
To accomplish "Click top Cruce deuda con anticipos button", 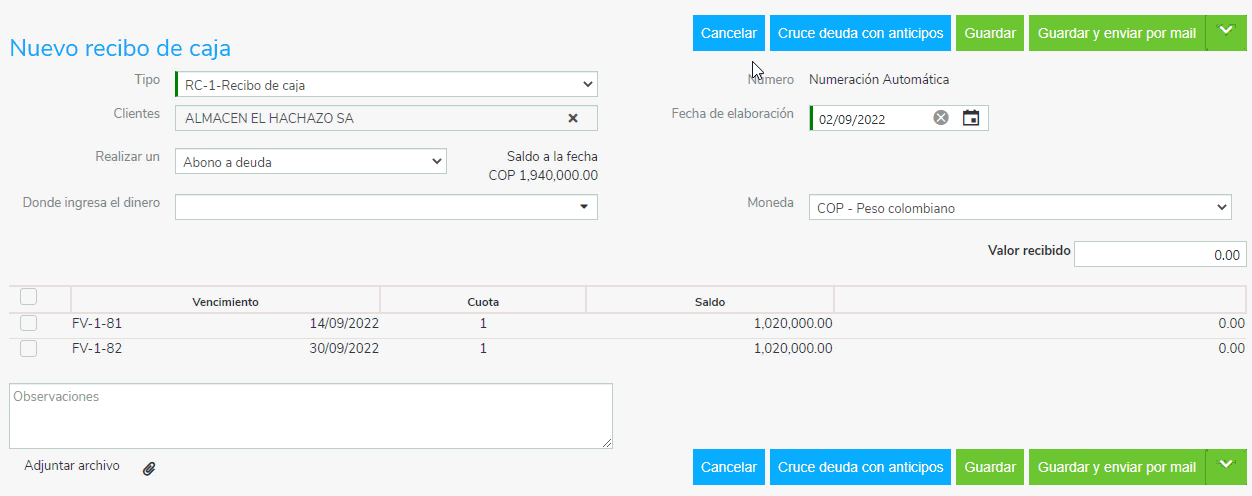I will (x=861, y=33).
